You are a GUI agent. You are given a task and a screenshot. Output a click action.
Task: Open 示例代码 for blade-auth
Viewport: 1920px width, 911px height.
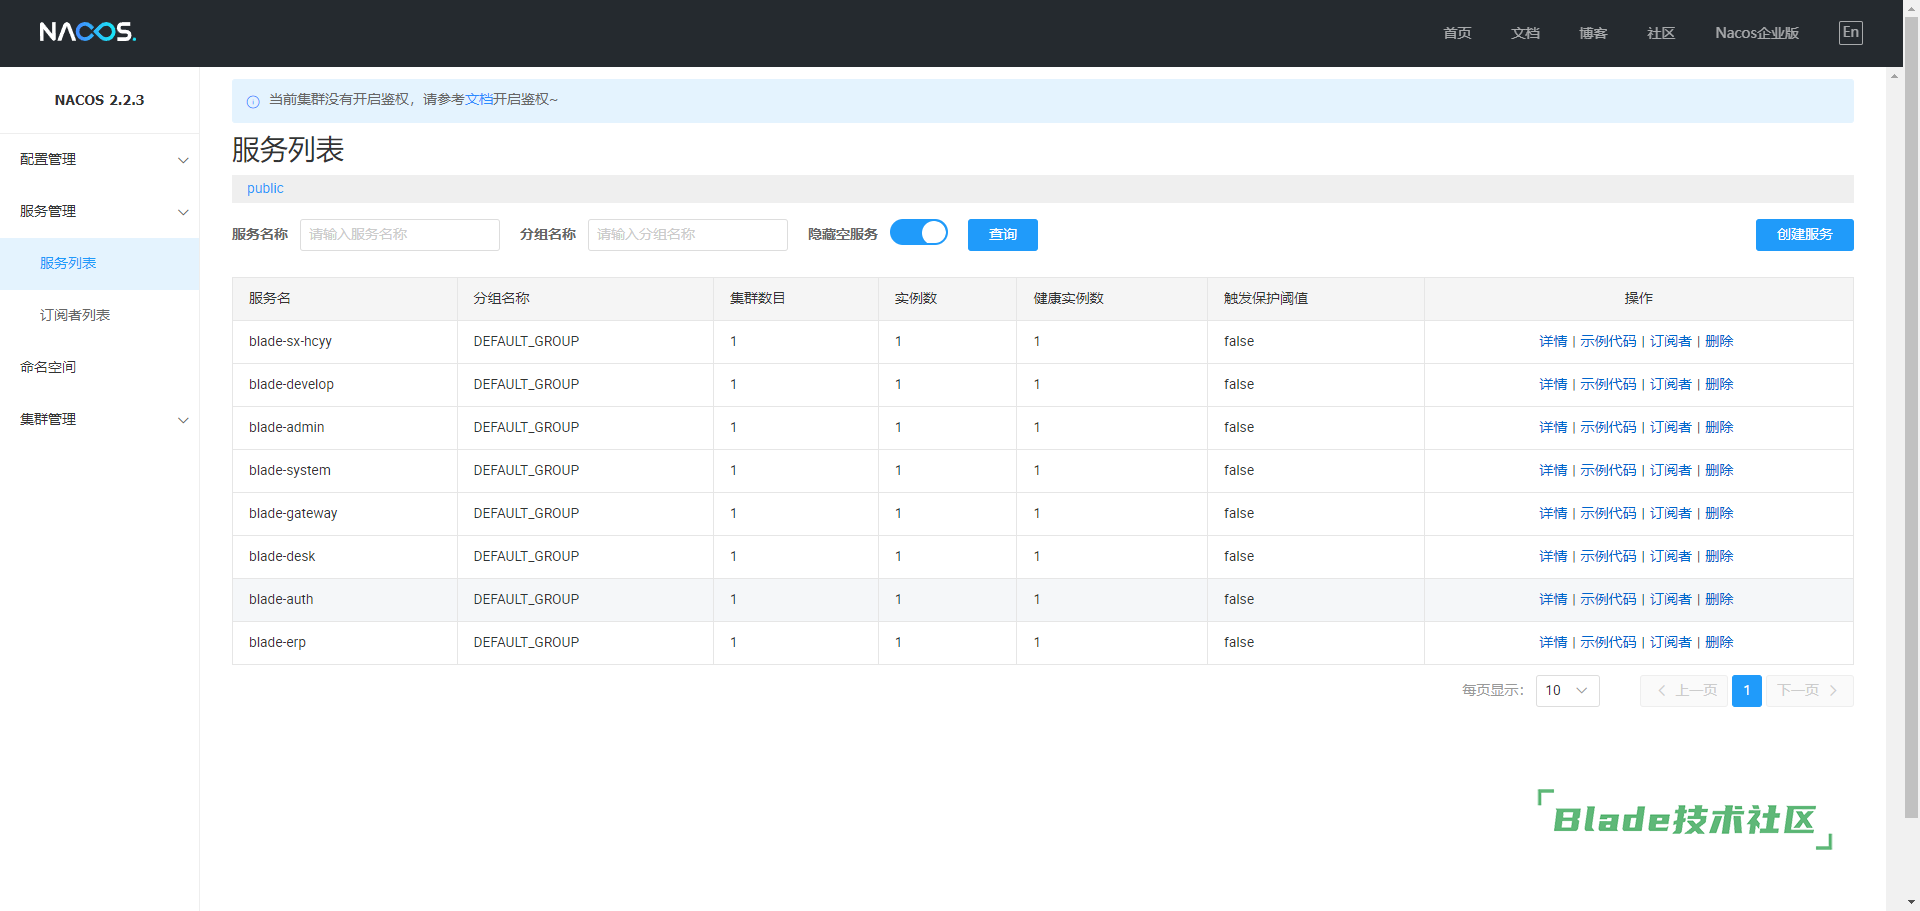1608,600
